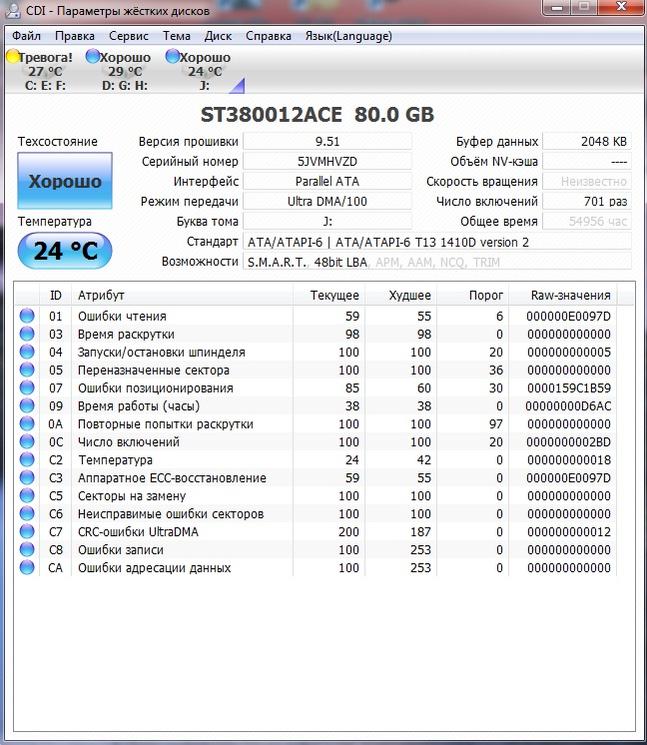
Task: Click status orb of attribute C6 row
Action: click(27, 514)
